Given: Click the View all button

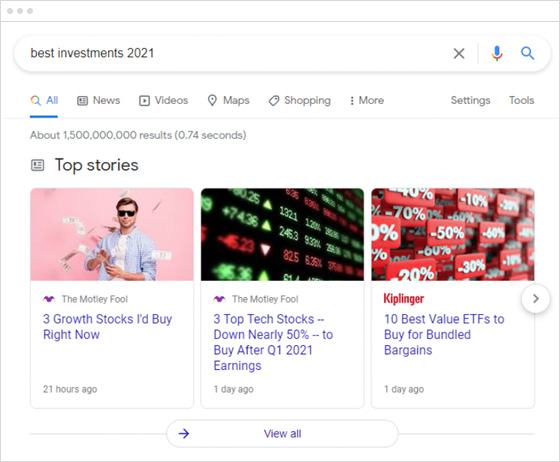Looking at the screenshot, I should (x=282, y=433).
